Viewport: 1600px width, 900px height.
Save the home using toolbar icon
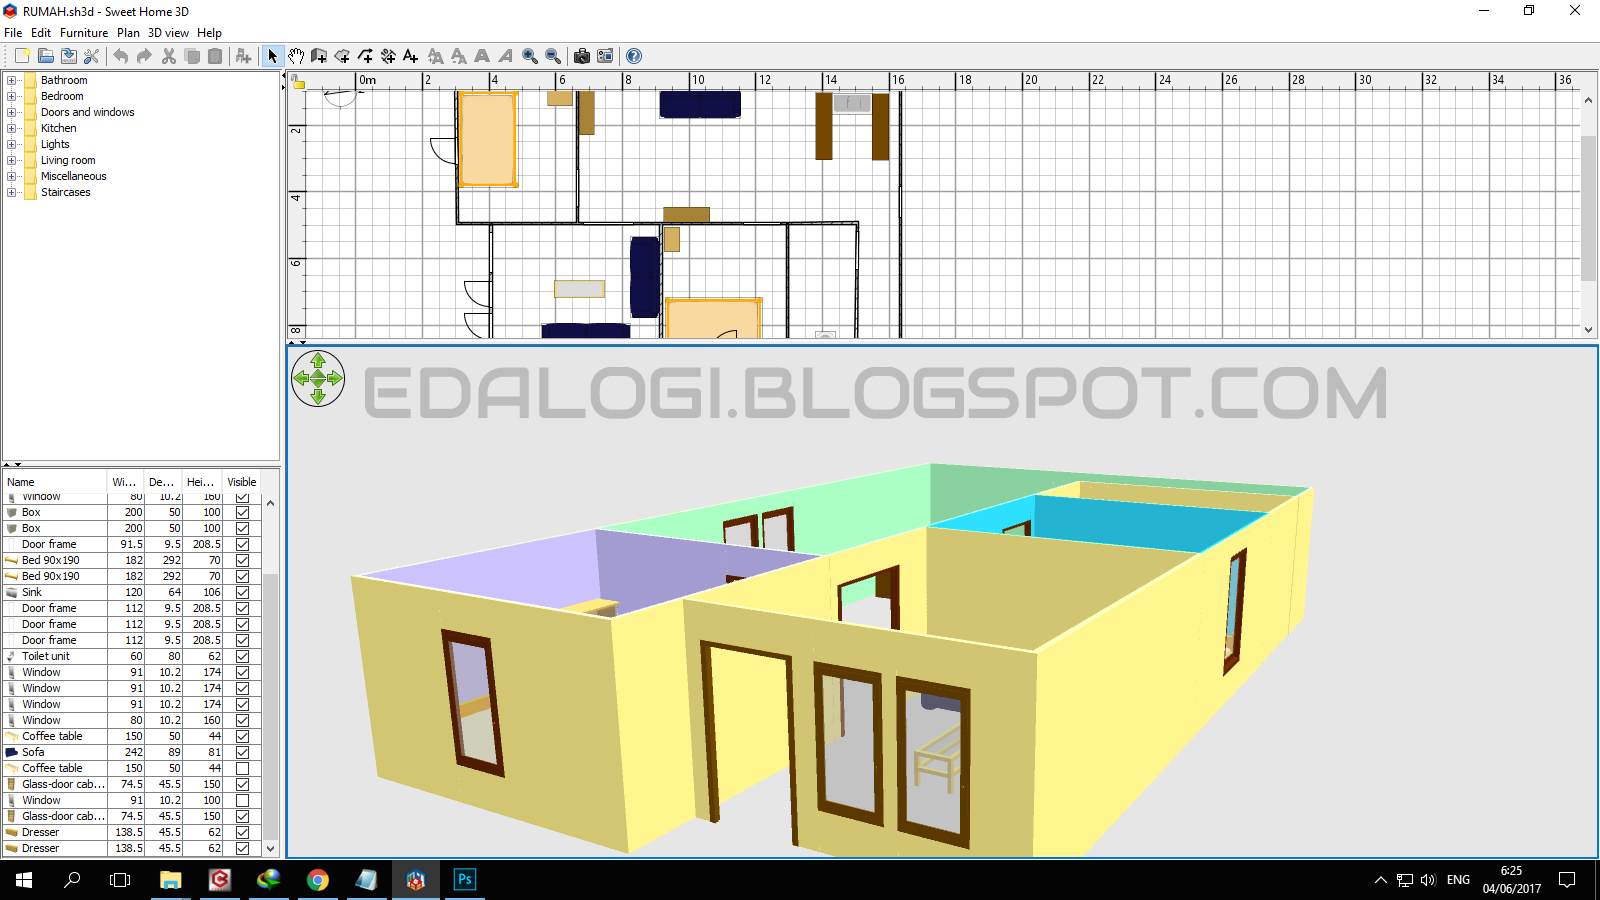coord(68,56)
